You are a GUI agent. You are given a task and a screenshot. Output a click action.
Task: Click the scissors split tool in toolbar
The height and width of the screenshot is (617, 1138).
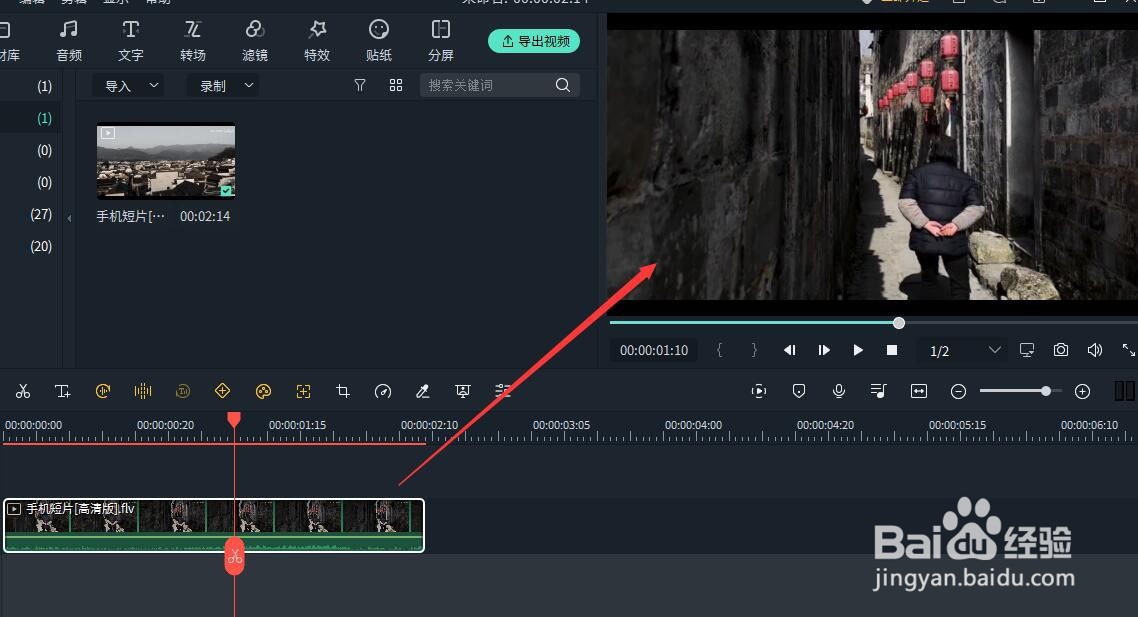(x=23, y=392)
